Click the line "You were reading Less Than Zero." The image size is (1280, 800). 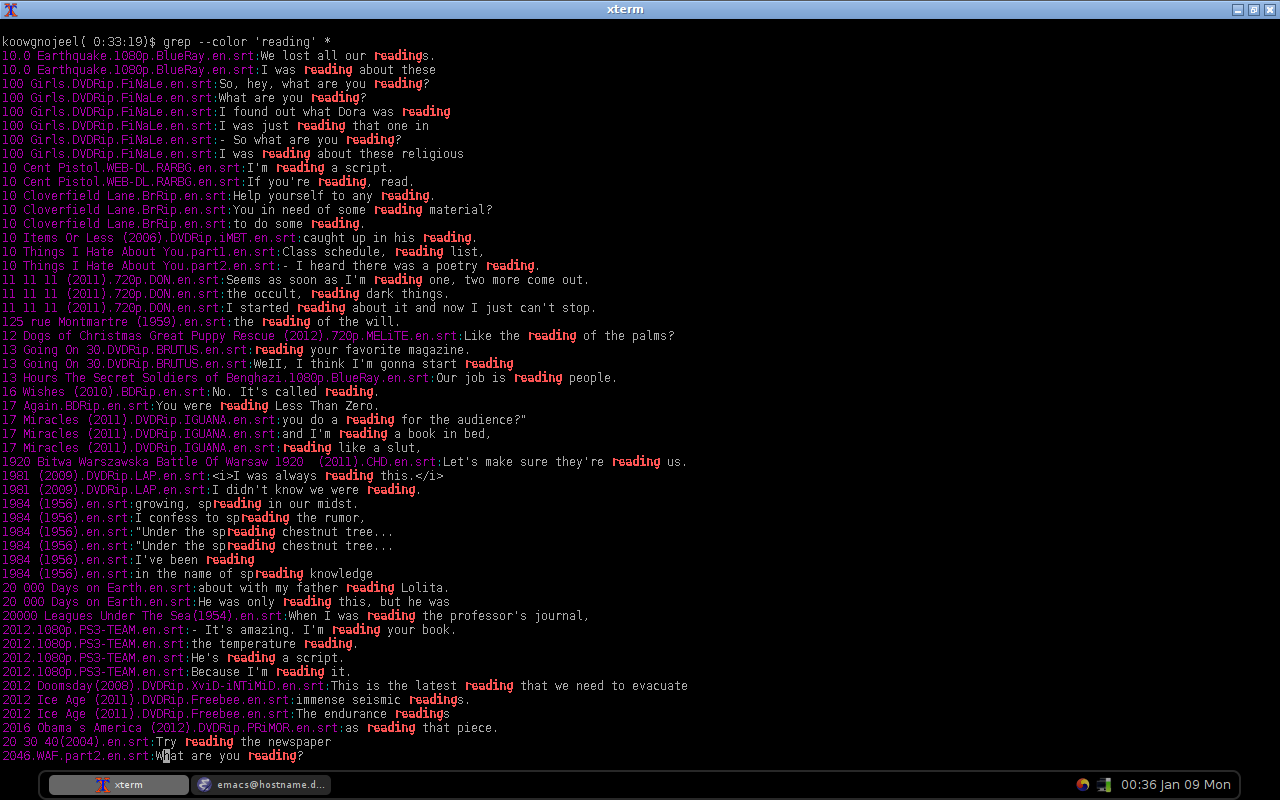[267, 406]
